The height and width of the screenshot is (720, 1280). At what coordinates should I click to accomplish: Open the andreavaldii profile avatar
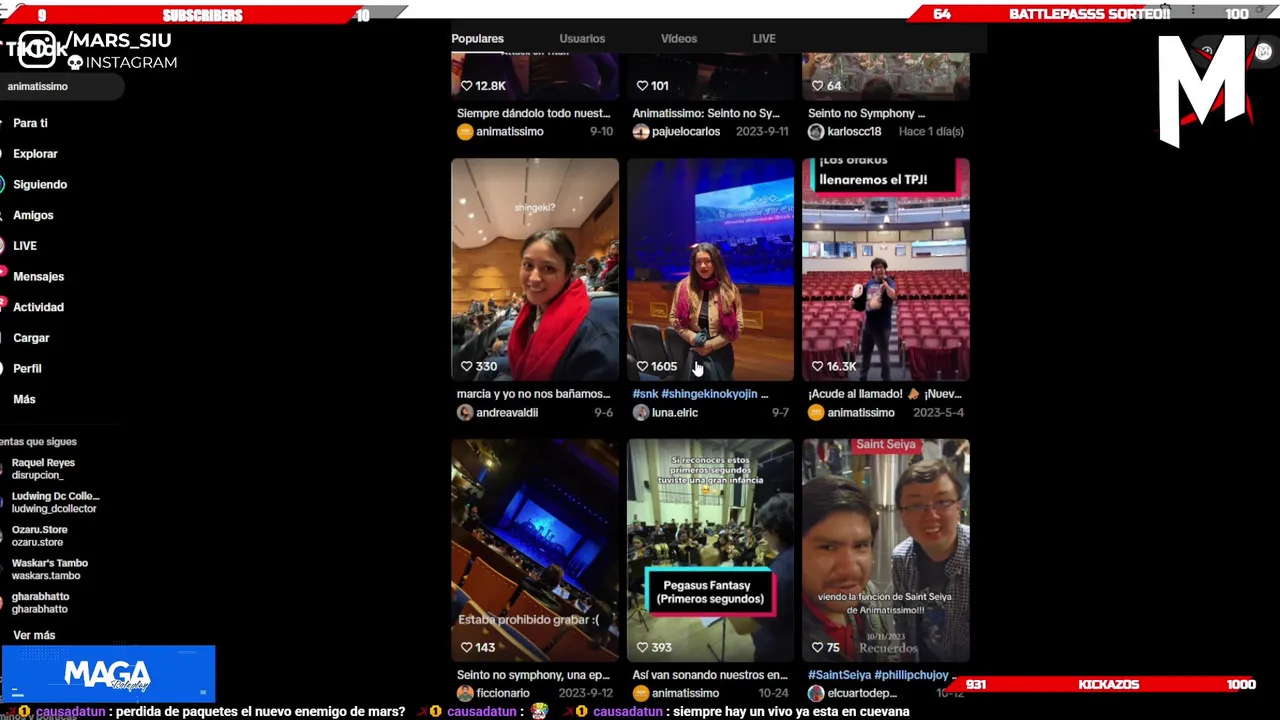[x=465, y=412]
